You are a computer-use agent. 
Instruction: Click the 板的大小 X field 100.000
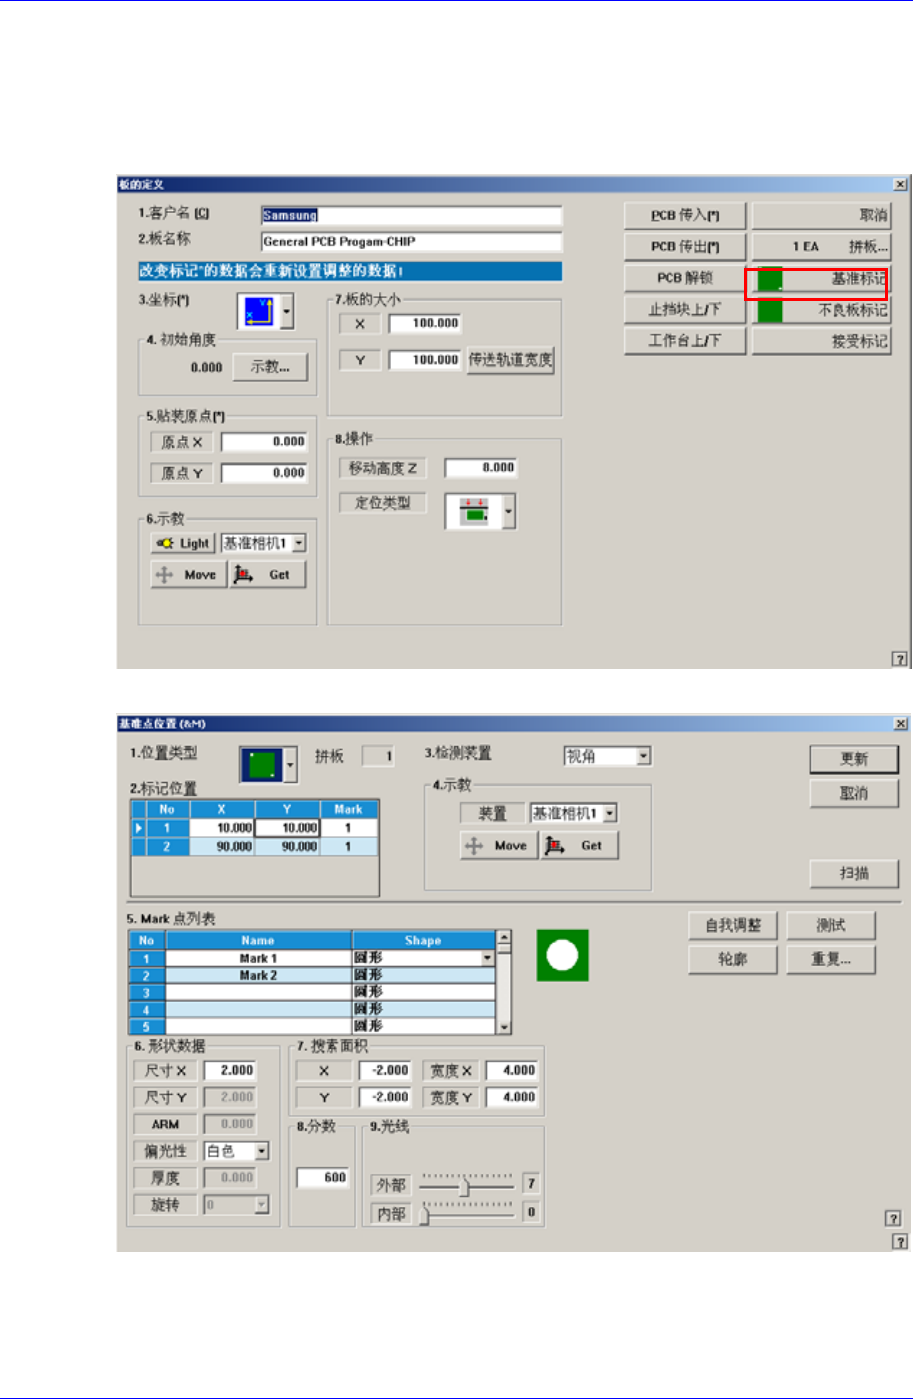tap(425, 323)
